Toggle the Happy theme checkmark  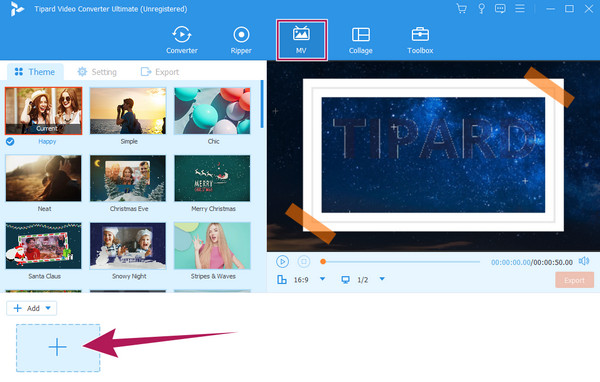click(10, 142)
